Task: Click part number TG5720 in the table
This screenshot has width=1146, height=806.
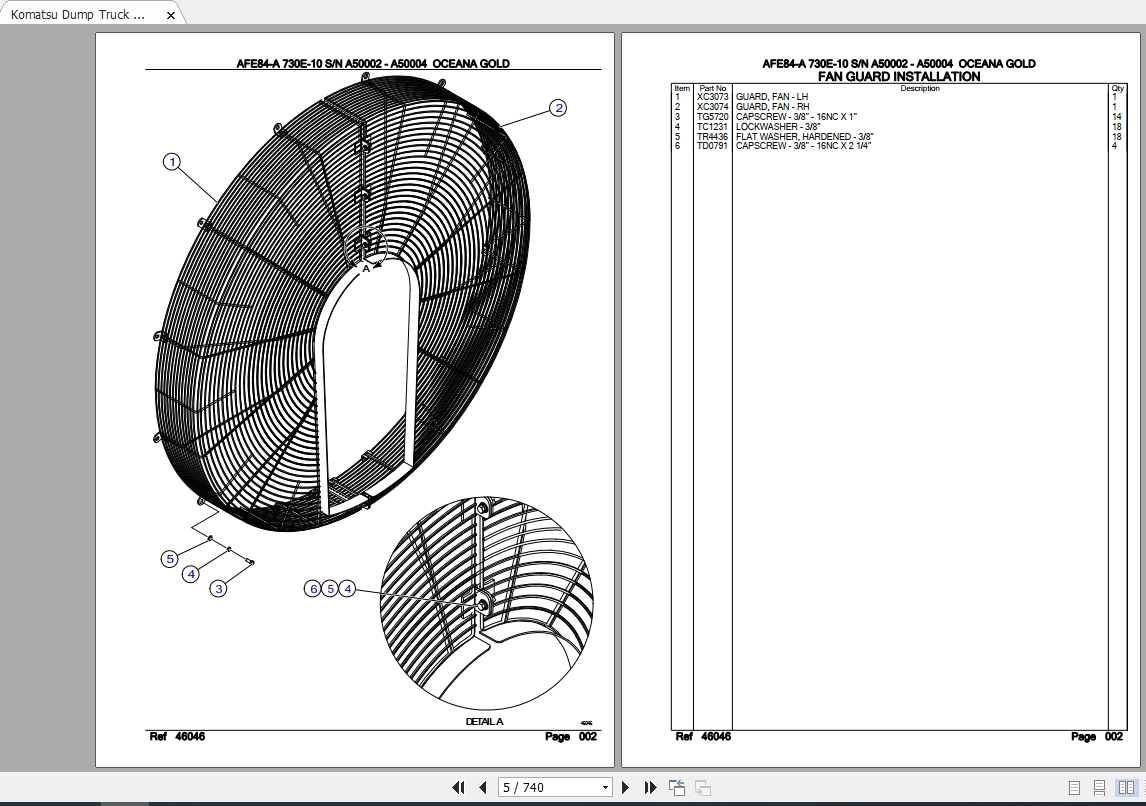Action: pyautogui.click(x=713, y=117)
